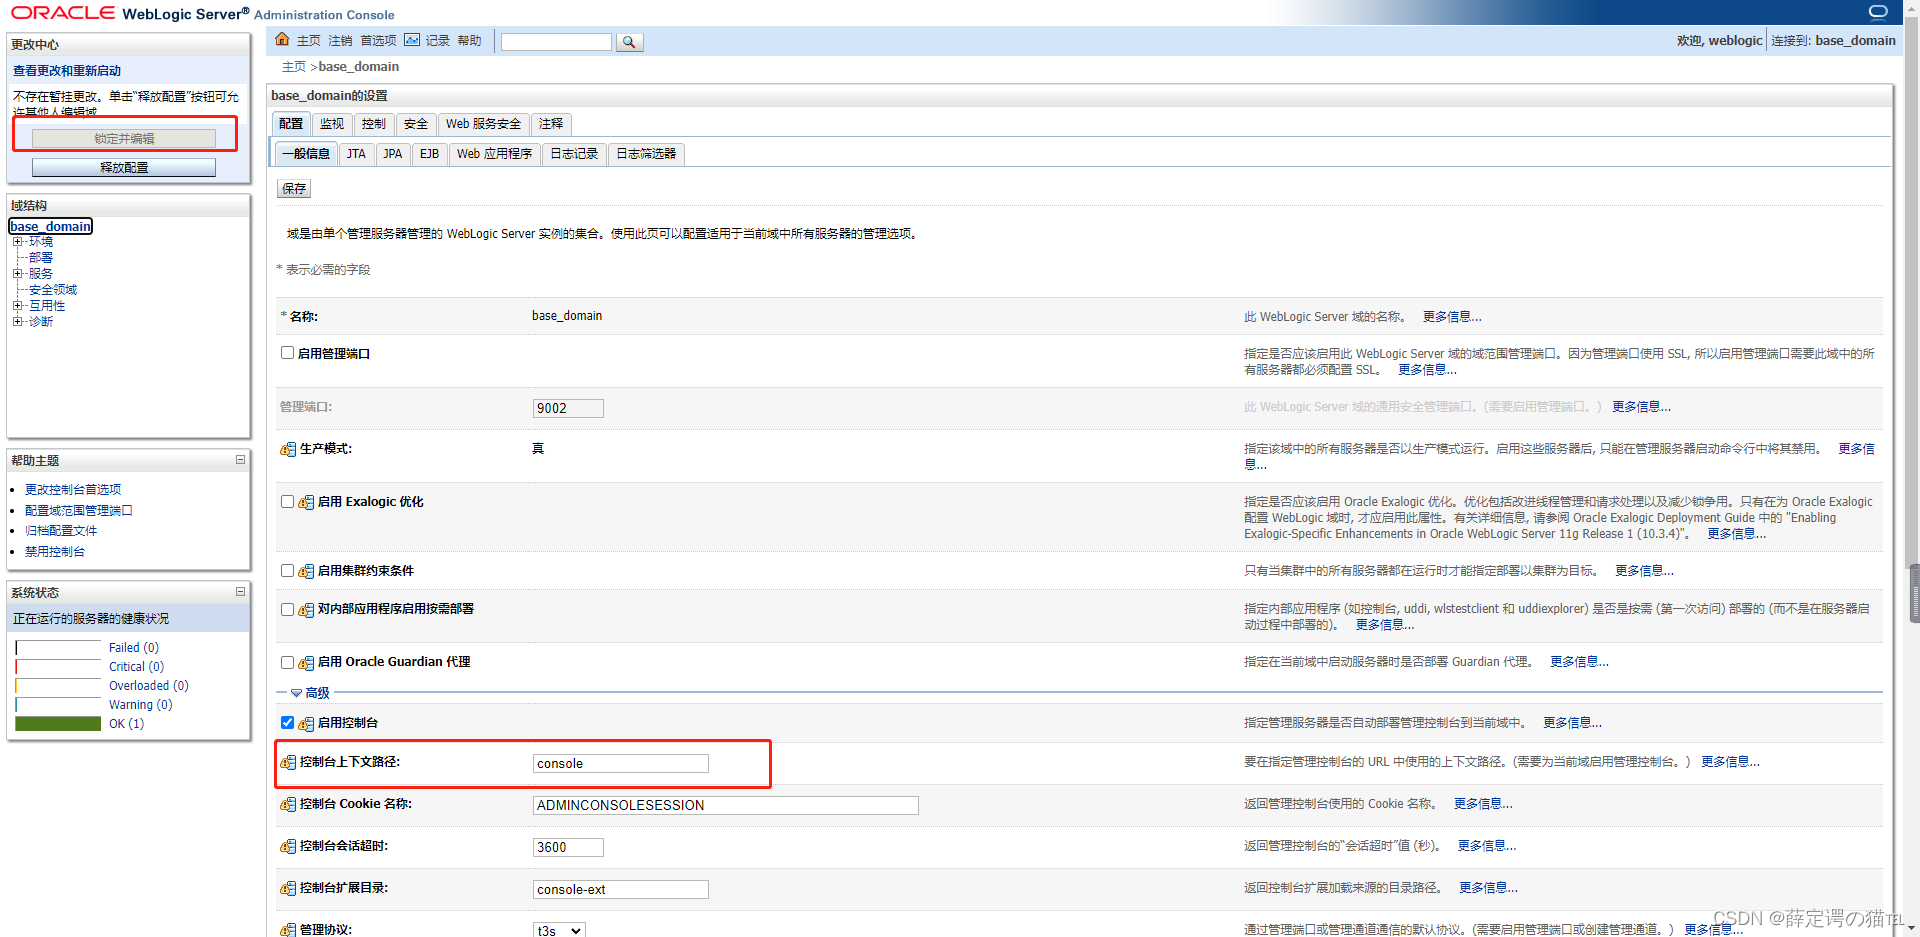Expand the 环境 tree node

click(x=17, y=242)
